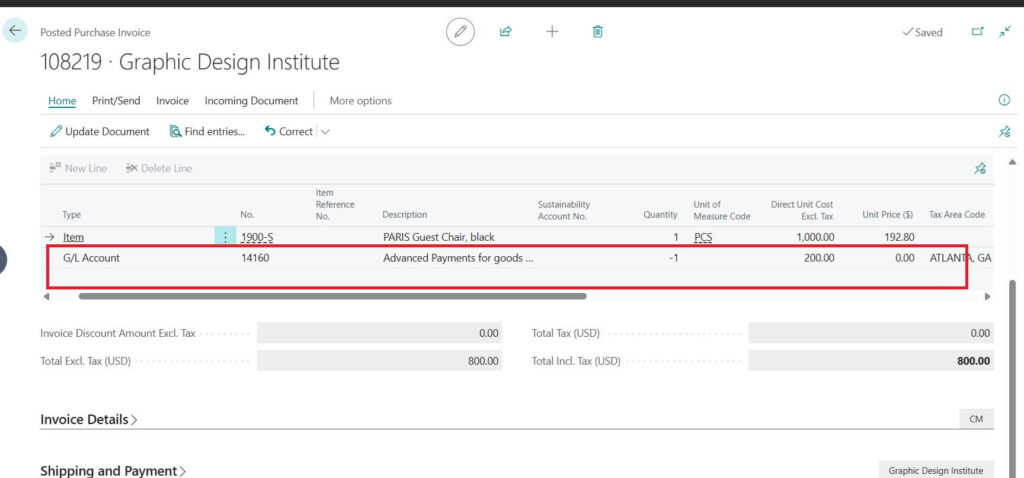Click Update Document button
This screenshot has width=1024, height=478.
point(99,132)
